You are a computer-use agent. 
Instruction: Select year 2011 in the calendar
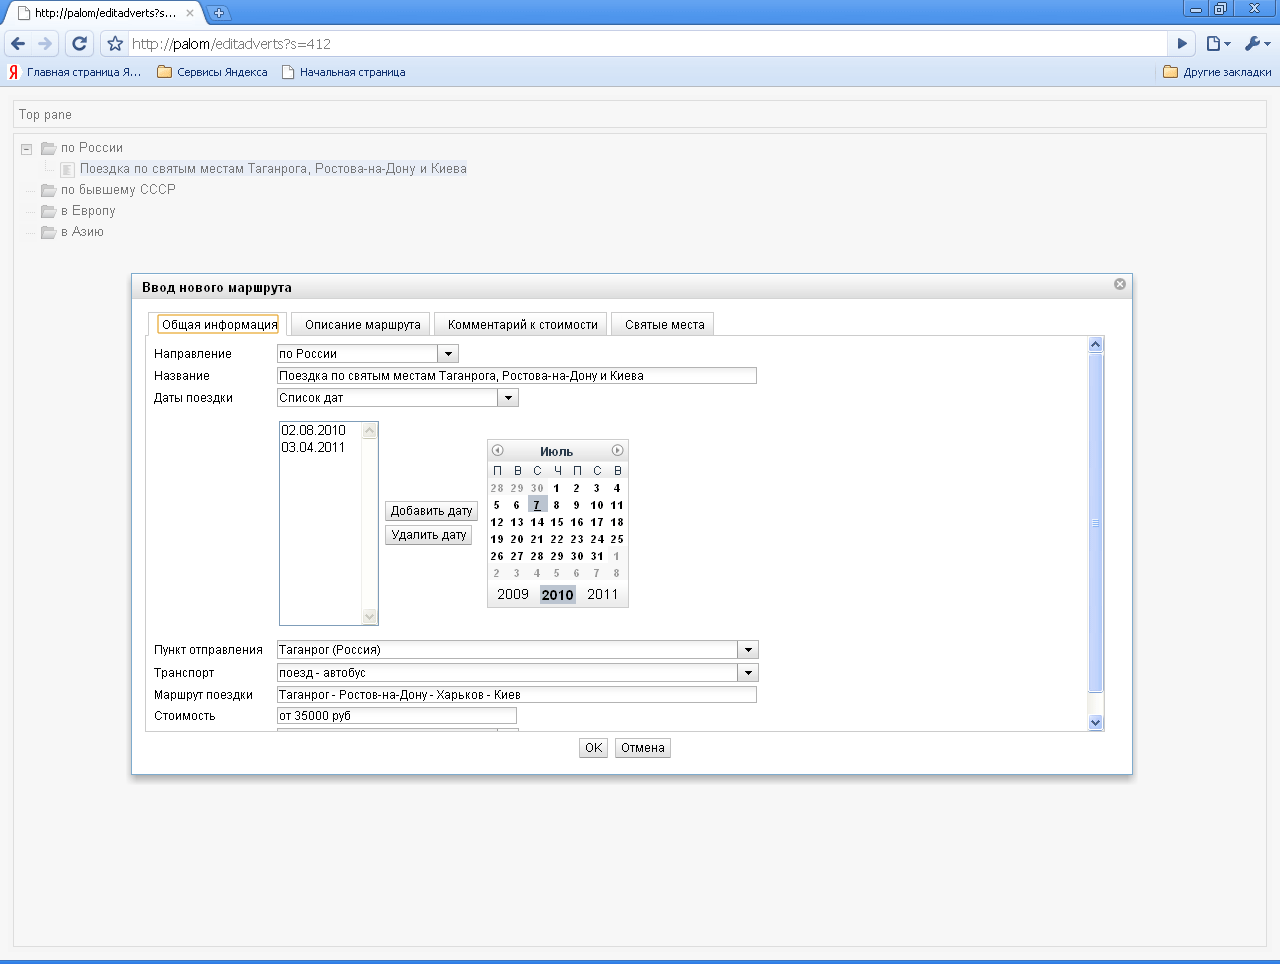[602, 594]
